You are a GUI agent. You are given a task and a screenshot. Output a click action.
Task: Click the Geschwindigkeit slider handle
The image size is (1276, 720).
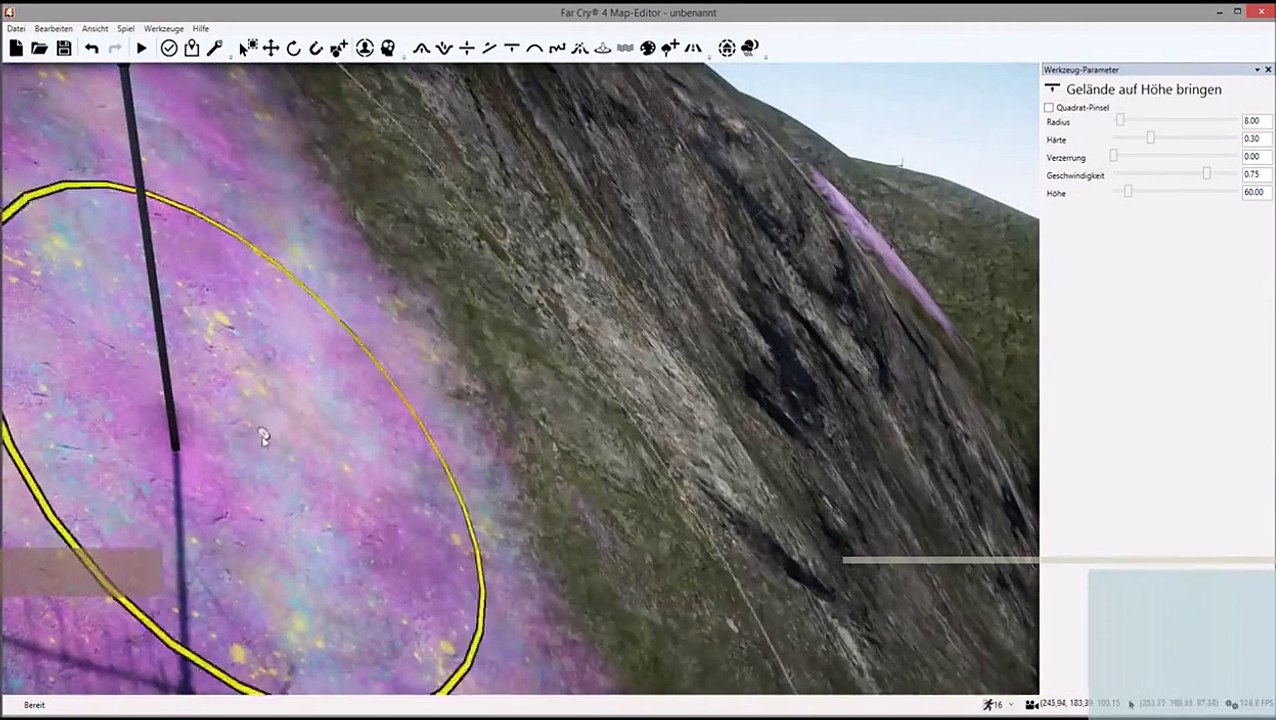click(x=1206, y=174)
